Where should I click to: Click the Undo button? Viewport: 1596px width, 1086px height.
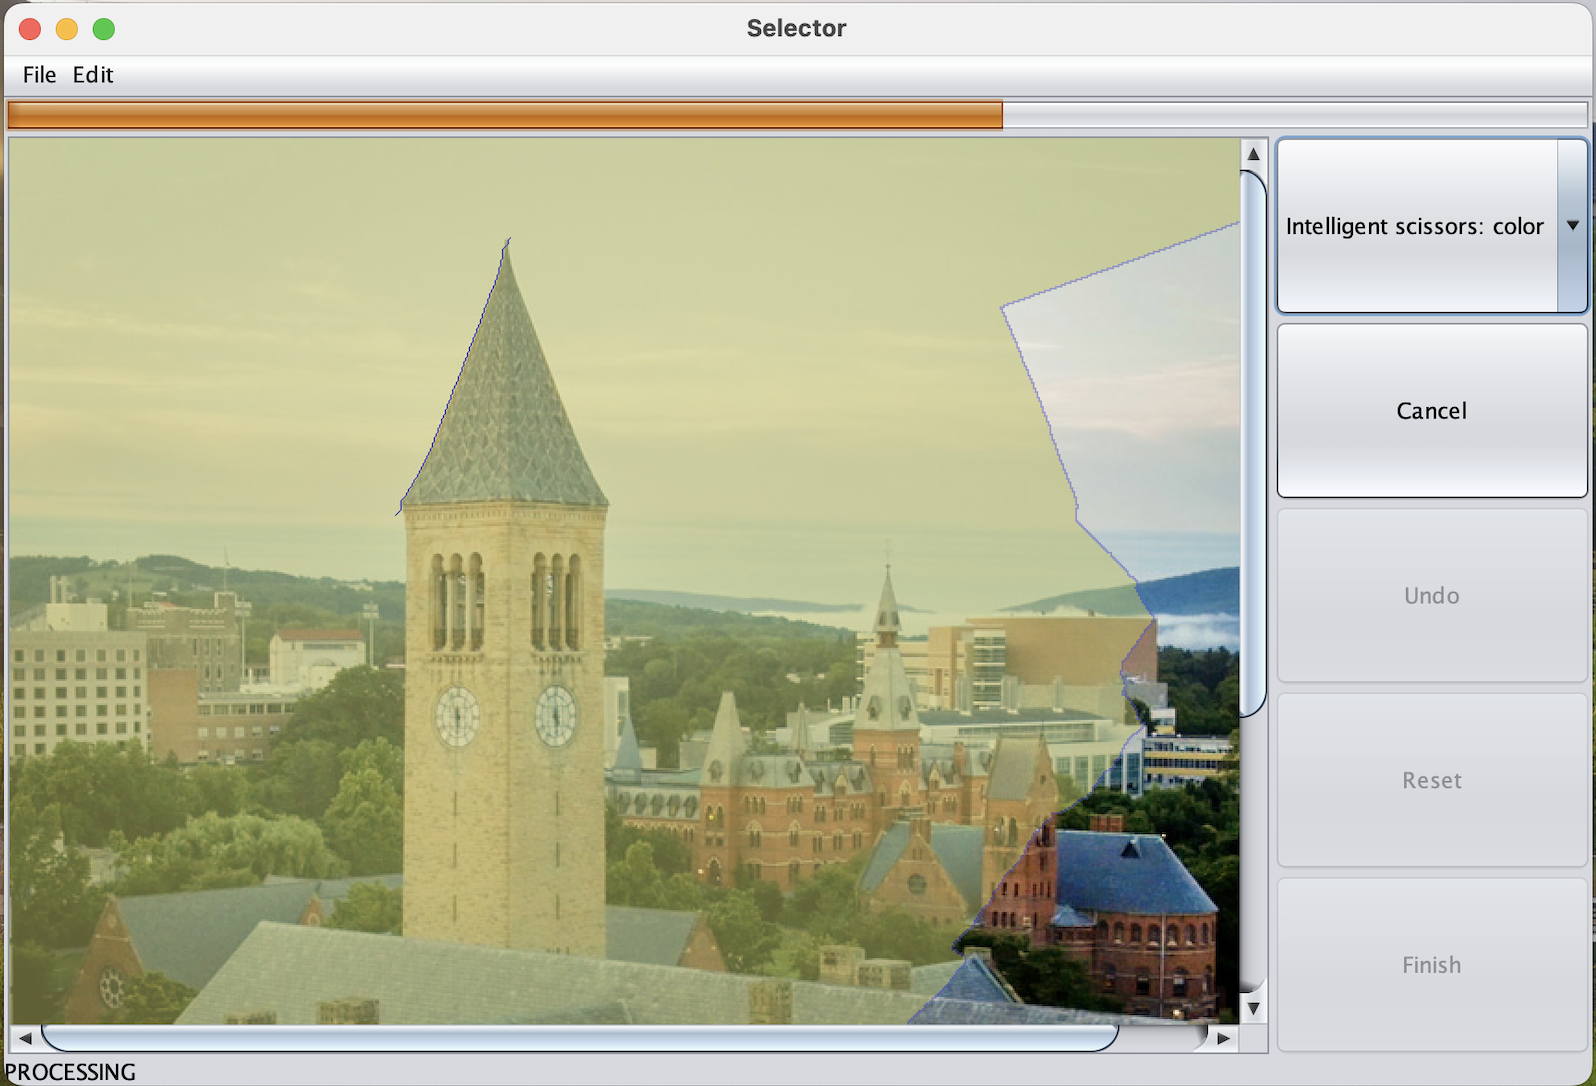(1431, 596)
